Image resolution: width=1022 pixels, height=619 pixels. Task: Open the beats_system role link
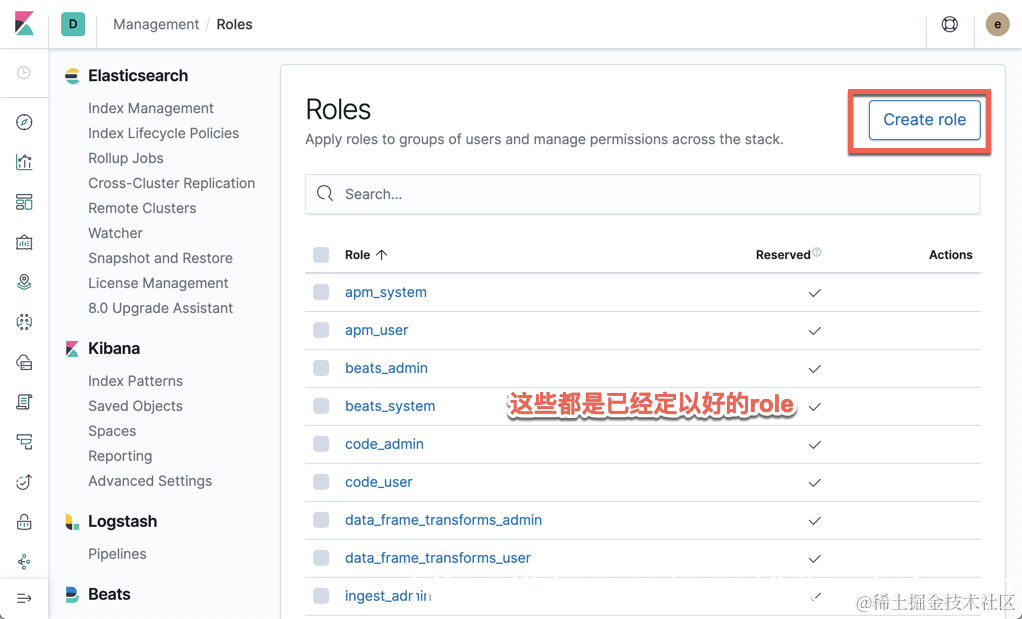coord(390,406)
